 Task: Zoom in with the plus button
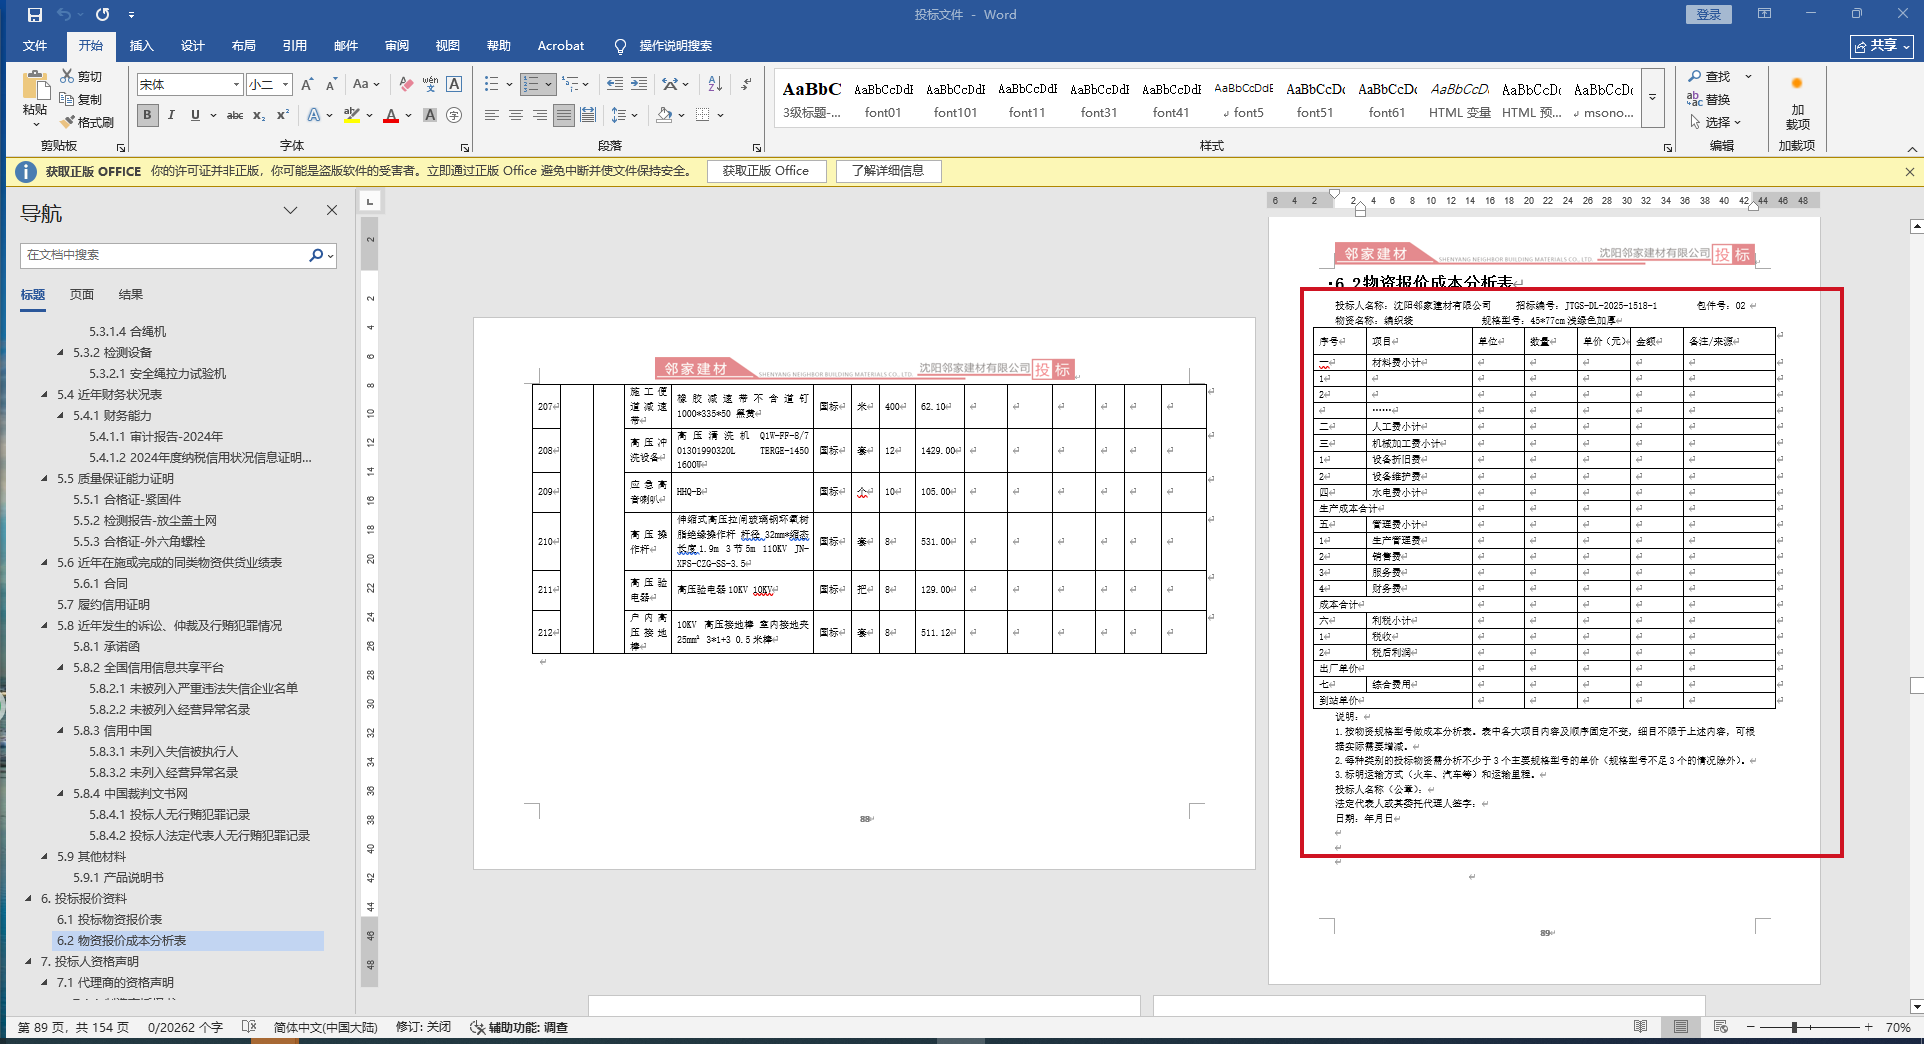click(1868, 1027)
